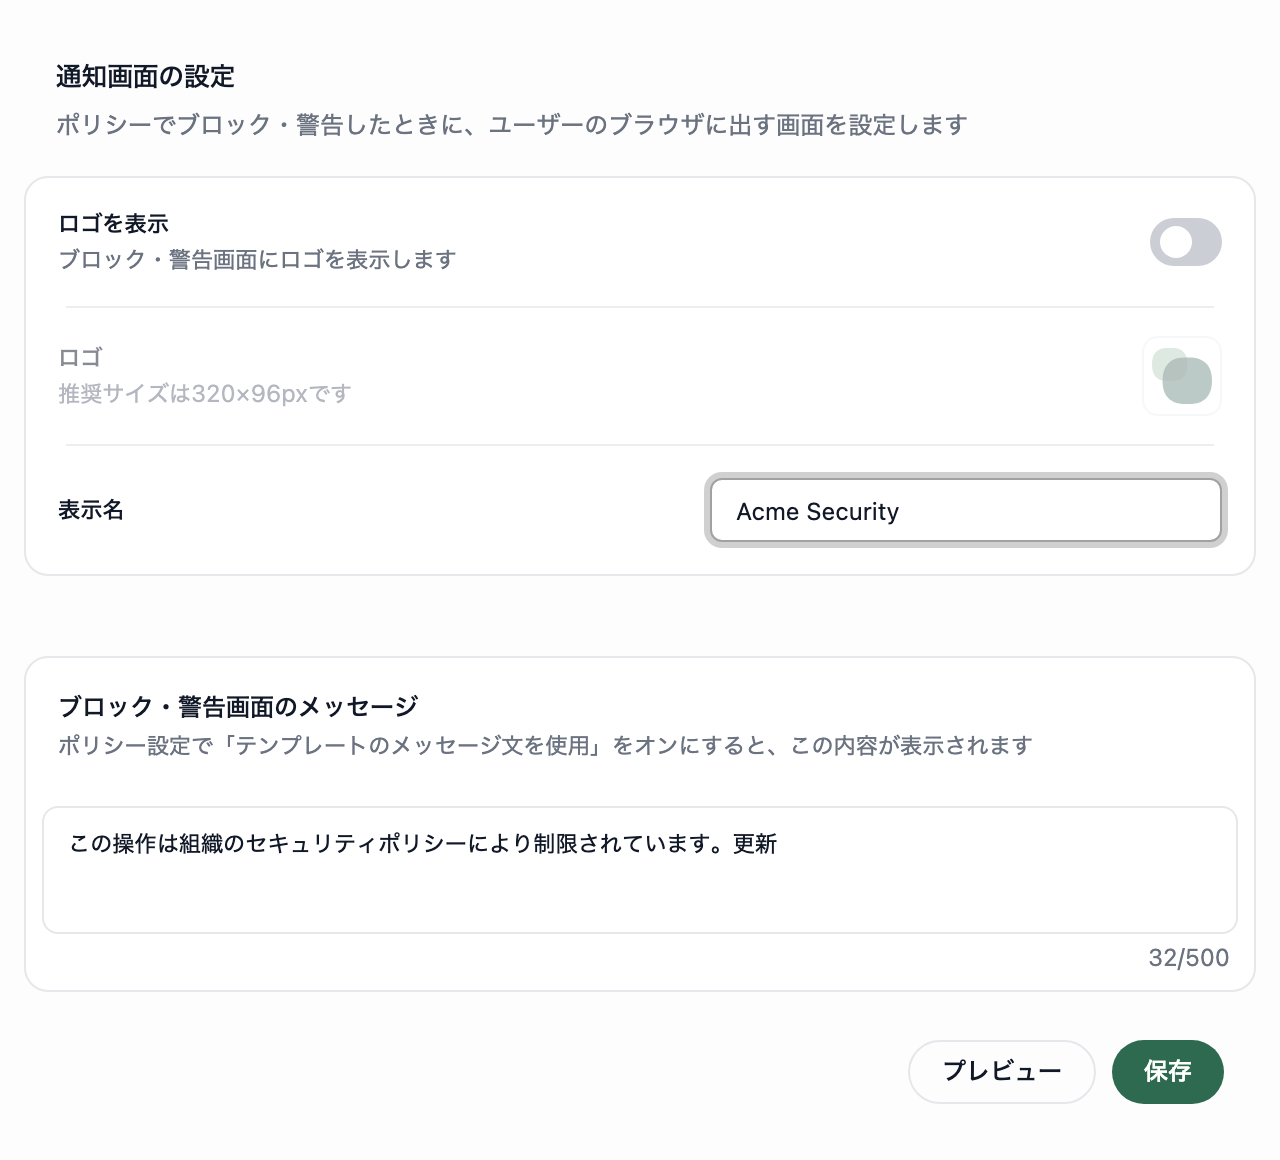Save settings with the 保存 button
Screen dimensions: 1280x1160
1167,1072
